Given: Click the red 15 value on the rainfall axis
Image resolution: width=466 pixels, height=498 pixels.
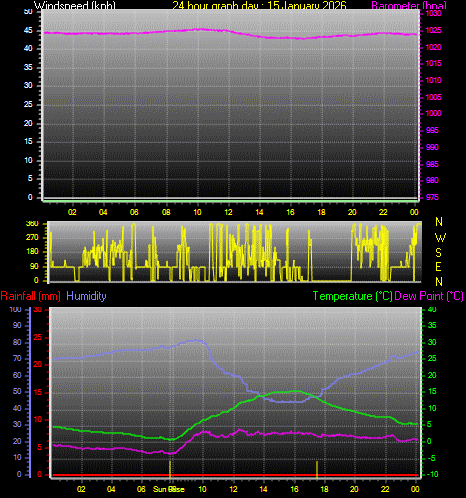Looking at the screenshot, I should point(38,392).
